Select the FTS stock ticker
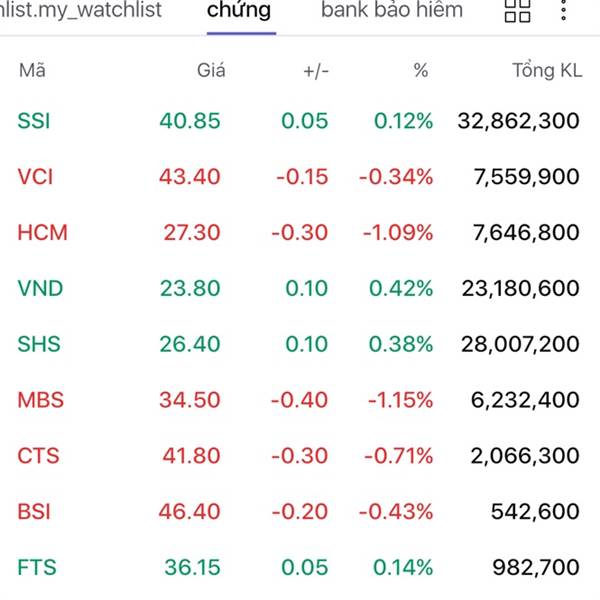The height and width of the screenshot is (600, 600). click(36, 568)
